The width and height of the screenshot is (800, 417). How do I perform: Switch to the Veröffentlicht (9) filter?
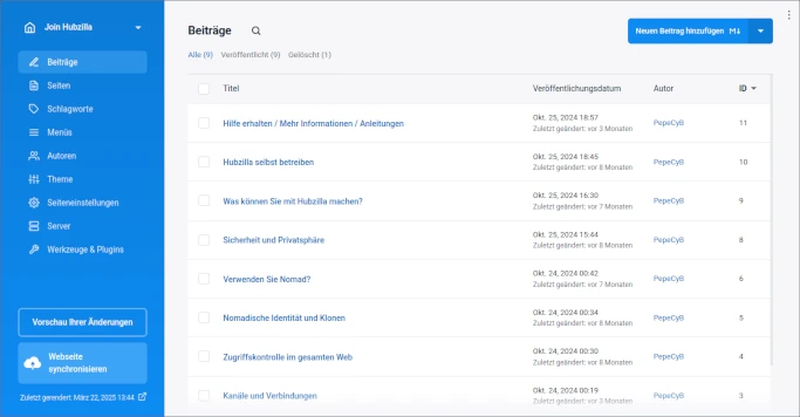[x=250, y=55]
